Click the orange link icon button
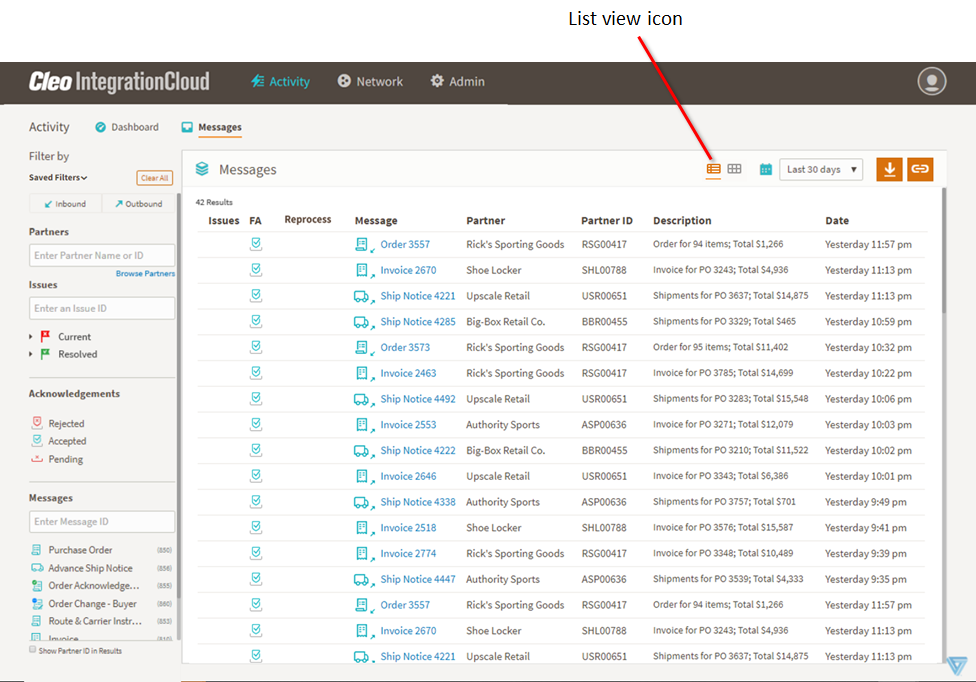Viewport: 976px width, 682px height. [920, 169]
